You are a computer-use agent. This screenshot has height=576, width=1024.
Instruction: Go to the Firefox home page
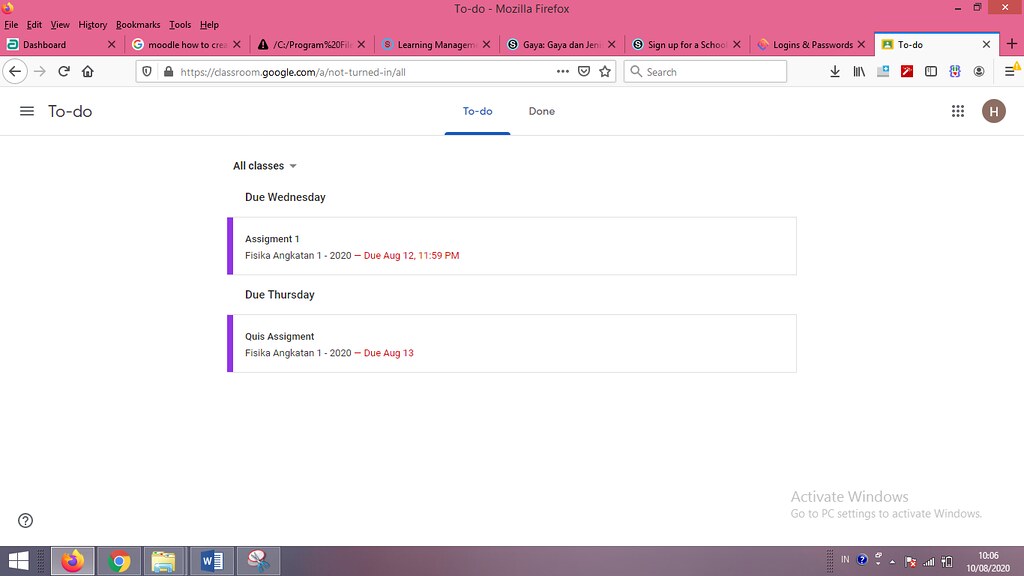click(x=88, y=72)
